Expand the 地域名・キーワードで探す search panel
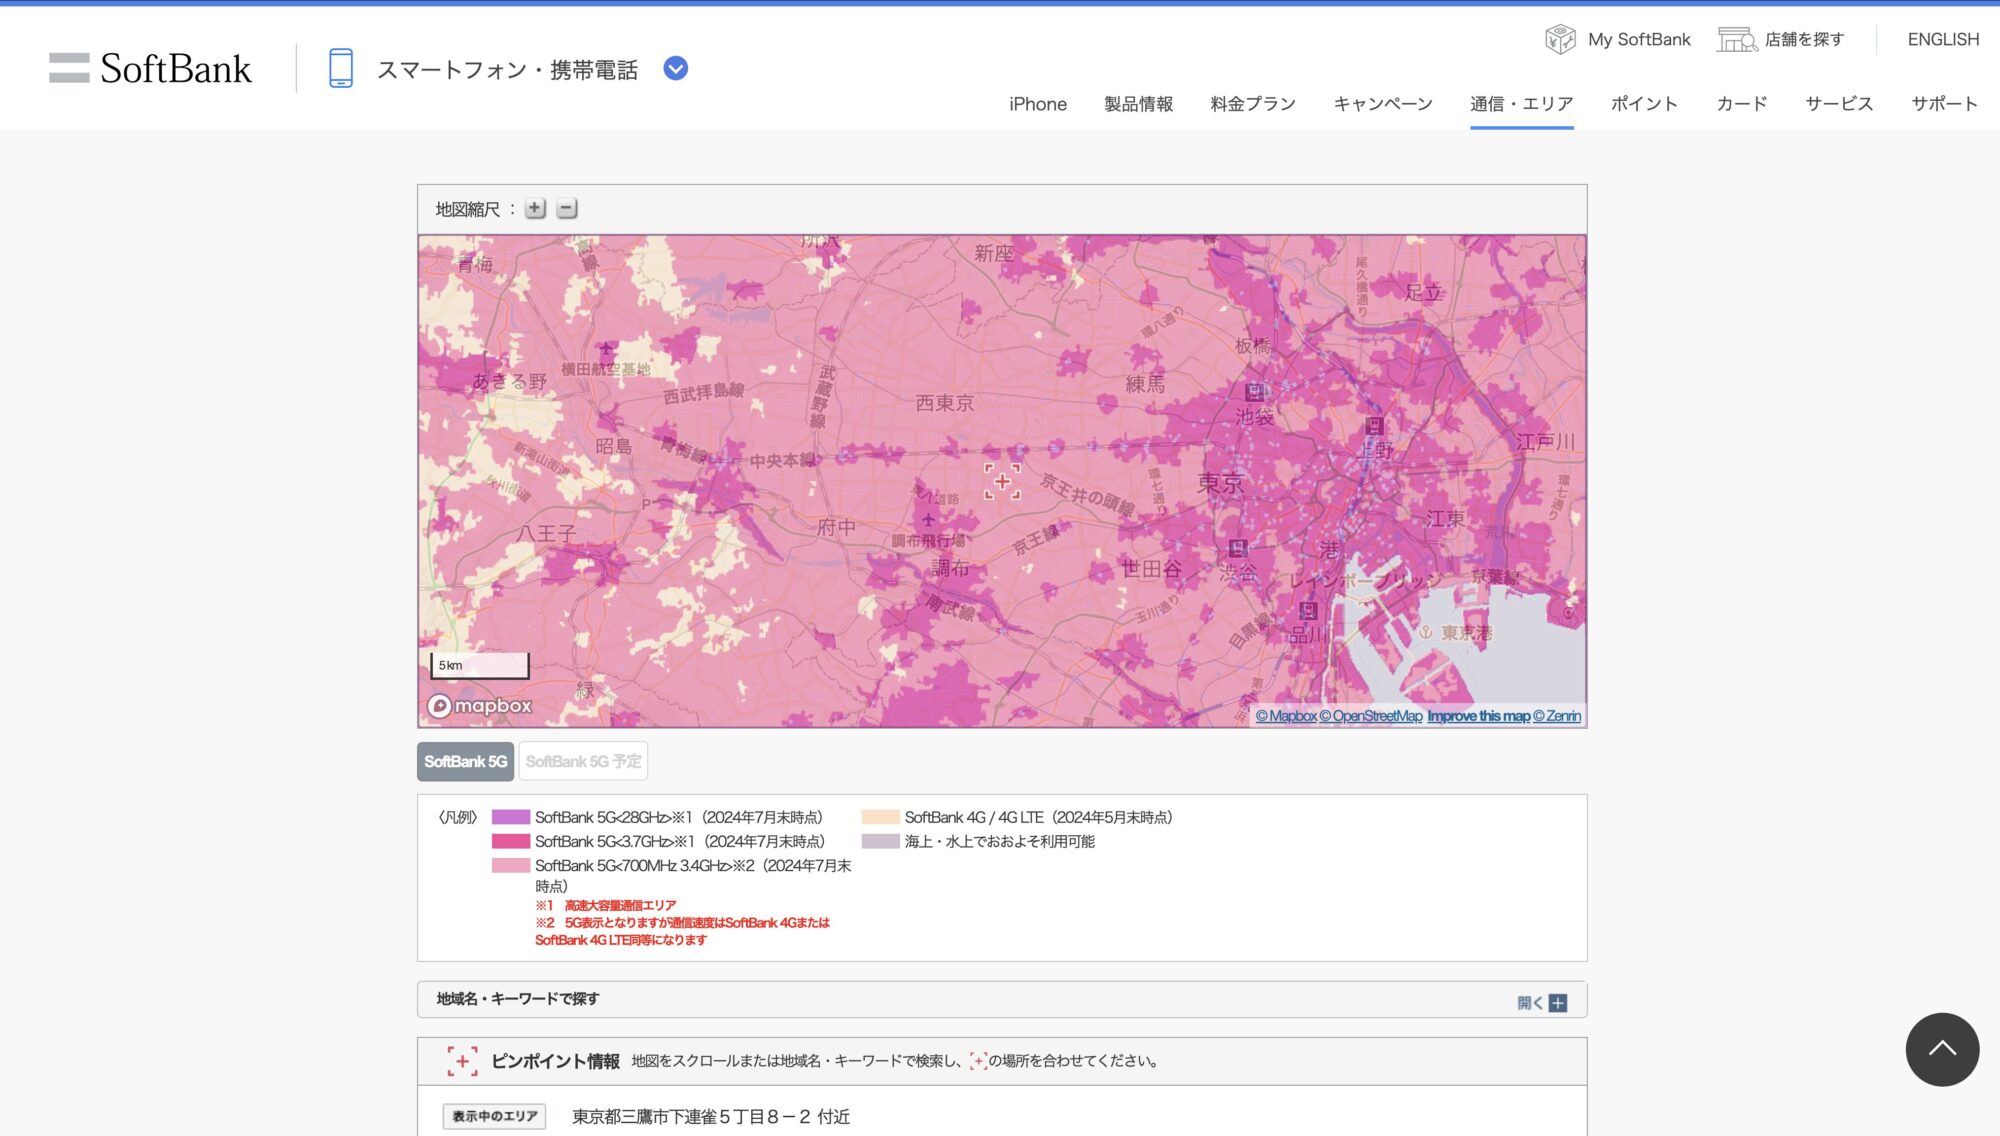The width and height of the screenshot is (2000, 1136). tap(1557, 1000)
